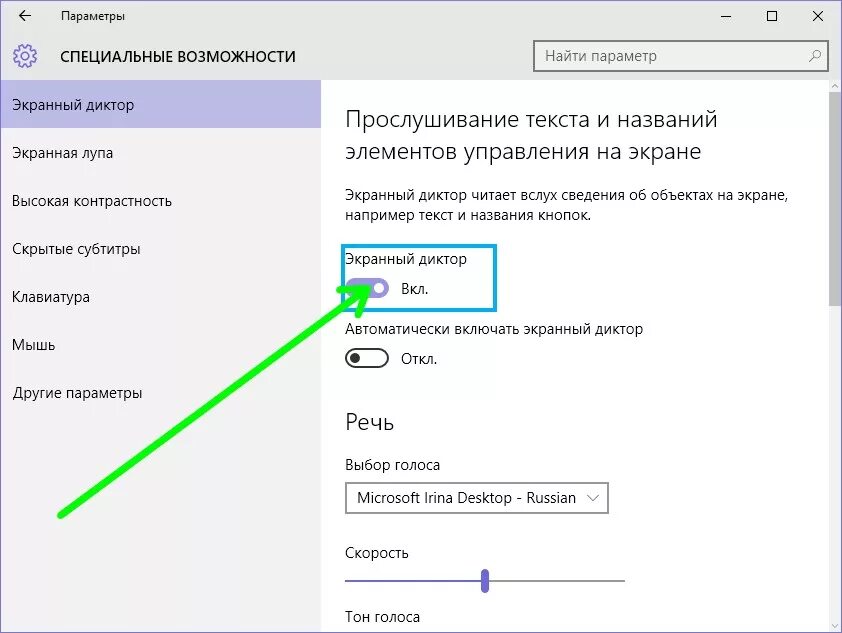
Task: Click the vertical scrollbar thumb
Action: [x=835, y=198]
